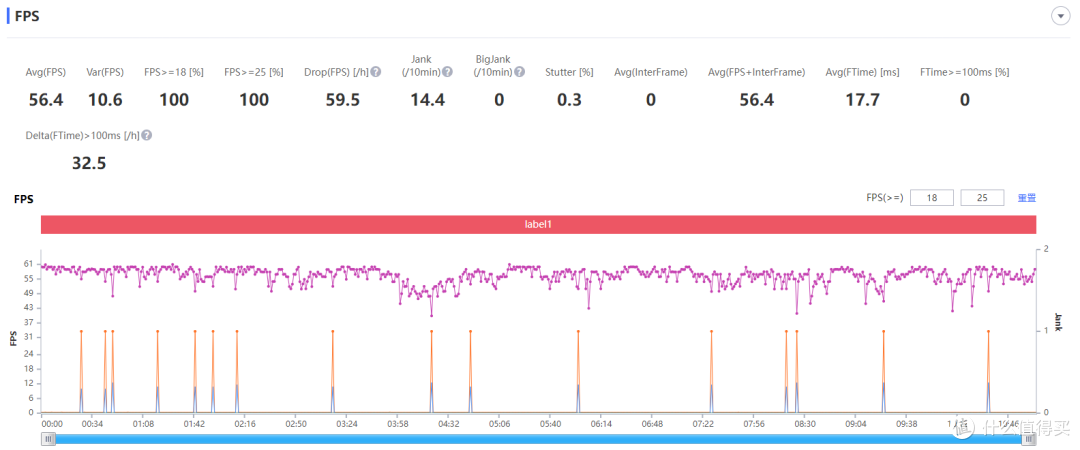
Task: Click help icon beside BigJank (/10min)
Action: click(x=519, y=72)
